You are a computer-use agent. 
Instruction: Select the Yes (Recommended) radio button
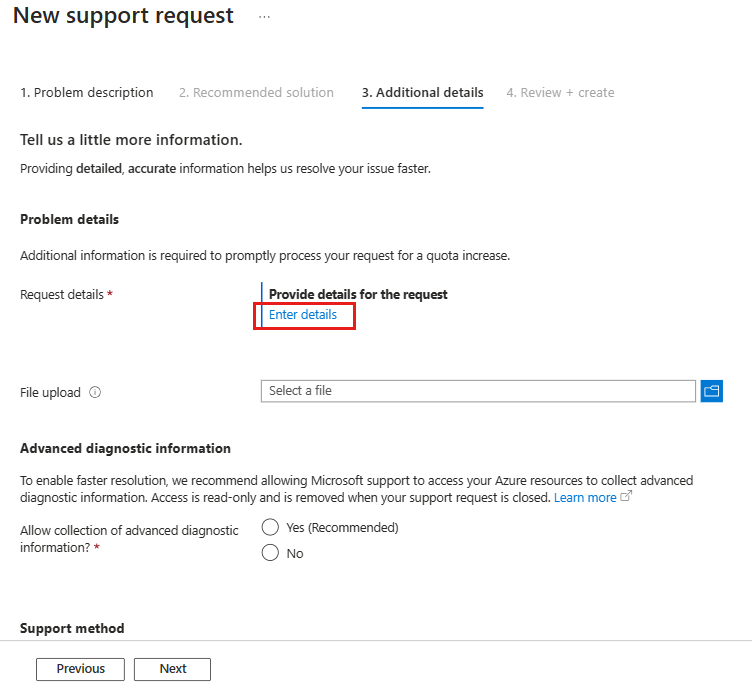pyautogui.click(x=270, y=527)
